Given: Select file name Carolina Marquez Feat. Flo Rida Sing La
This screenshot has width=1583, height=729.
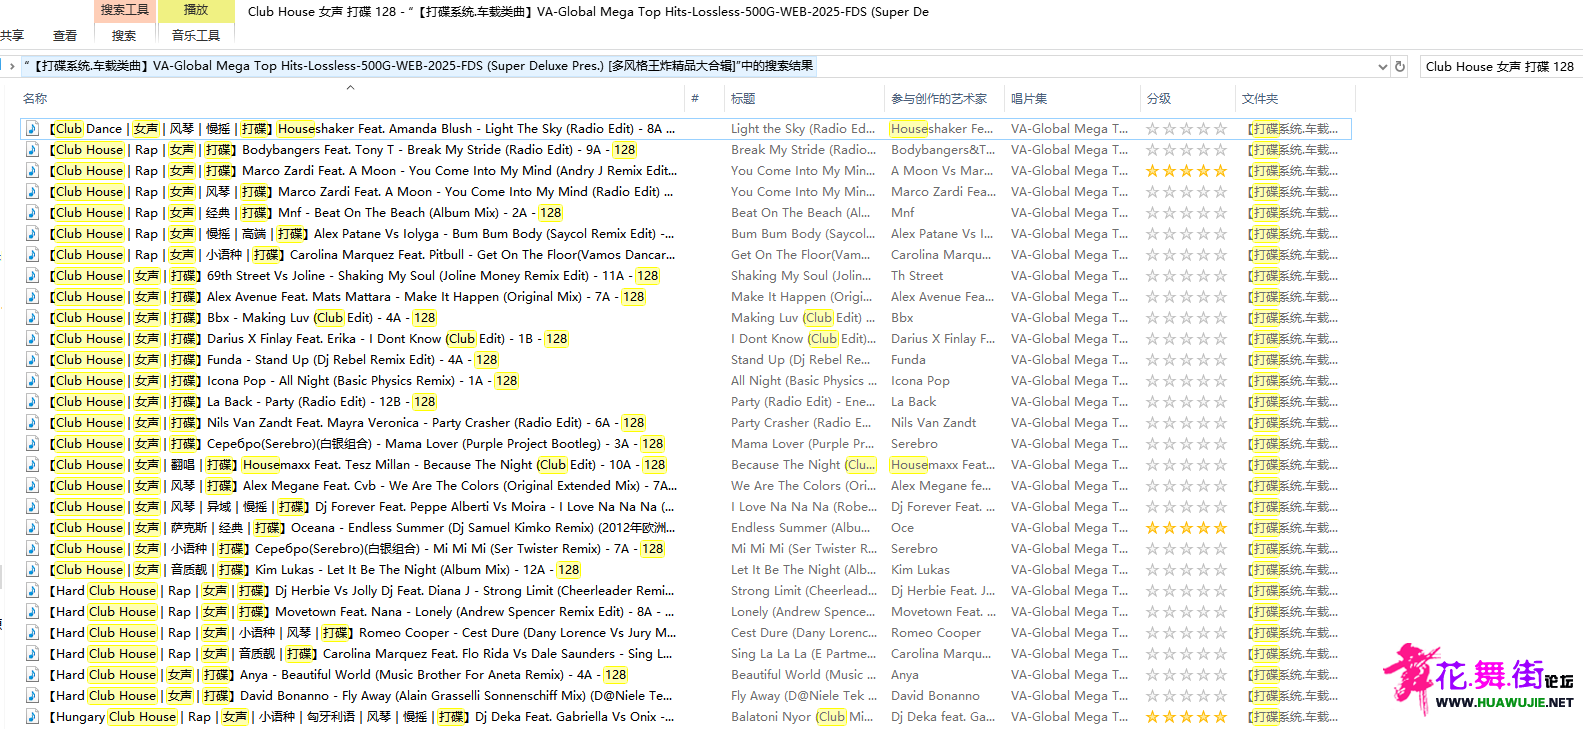Looking at the screenshot, I should tap(360, 654).
